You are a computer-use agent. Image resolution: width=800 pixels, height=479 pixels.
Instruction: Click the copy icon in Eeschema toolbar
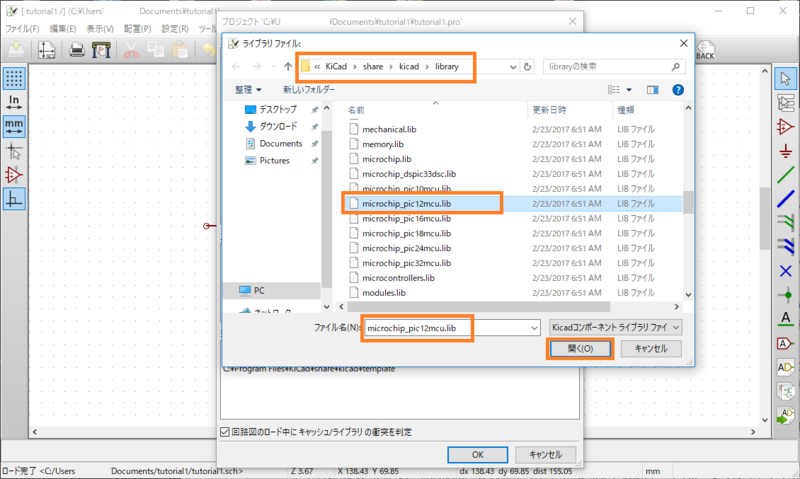point(155,50)
